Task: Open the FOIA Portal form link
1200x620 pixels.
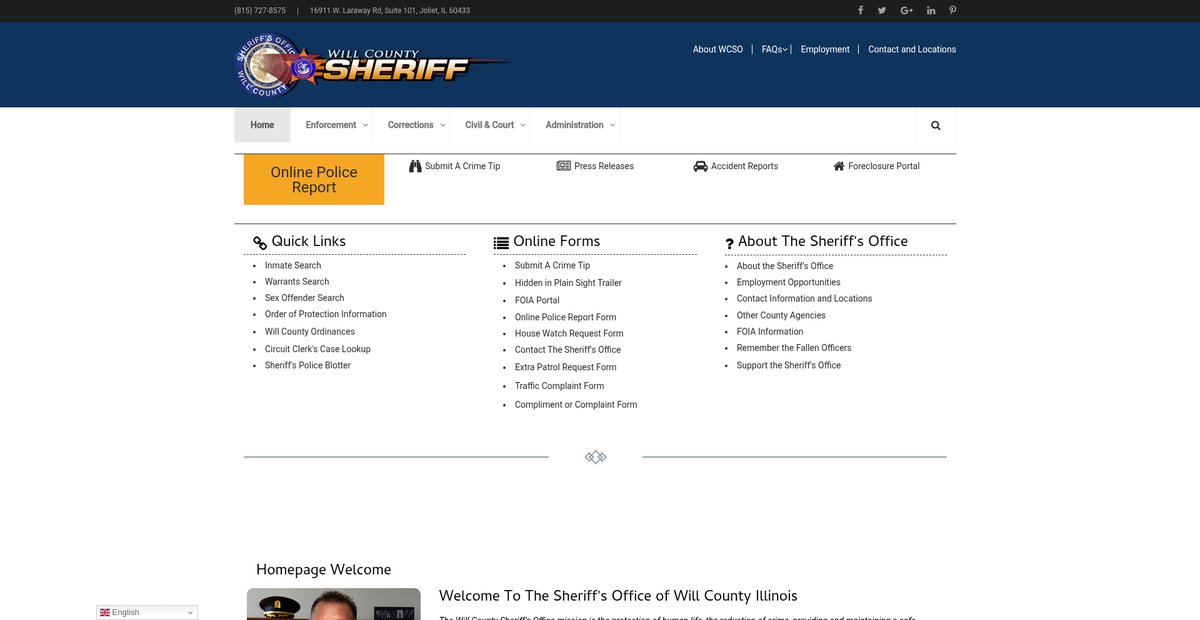Action: tap(537, 300)
